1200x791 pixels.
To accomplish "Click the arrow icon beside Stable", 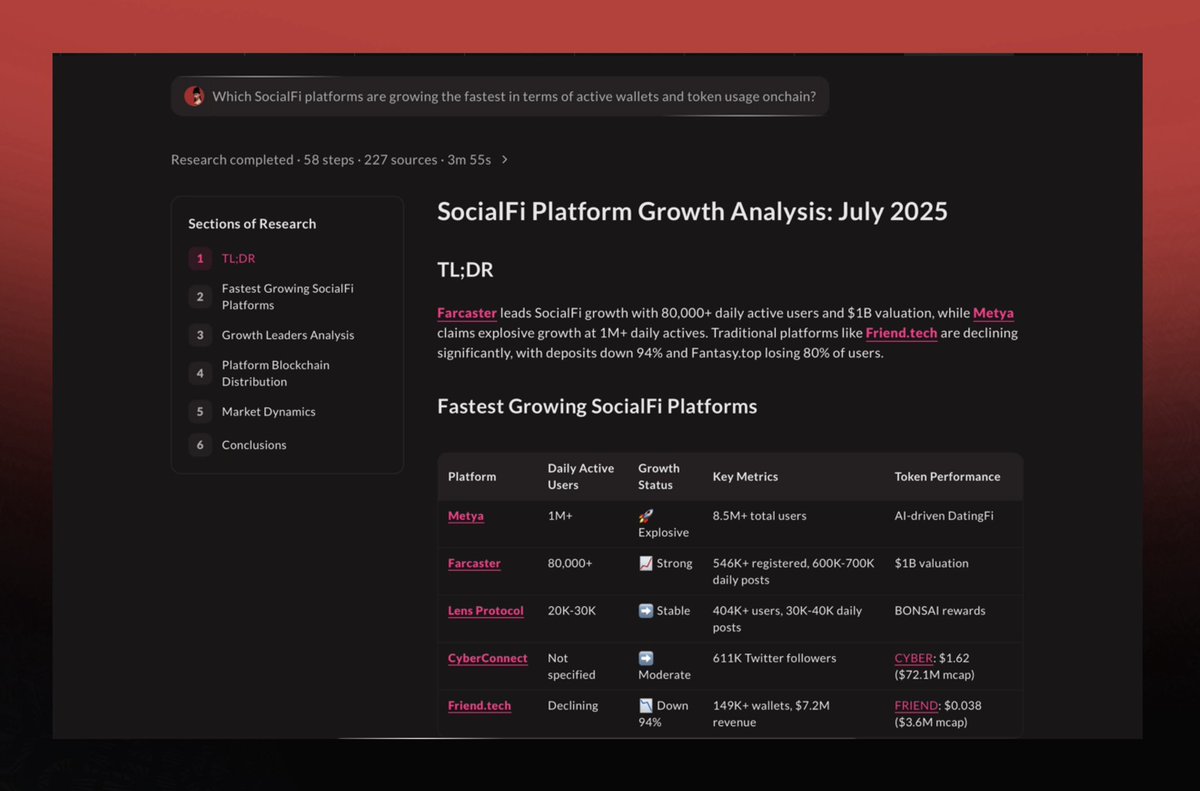I will point(646,610).
